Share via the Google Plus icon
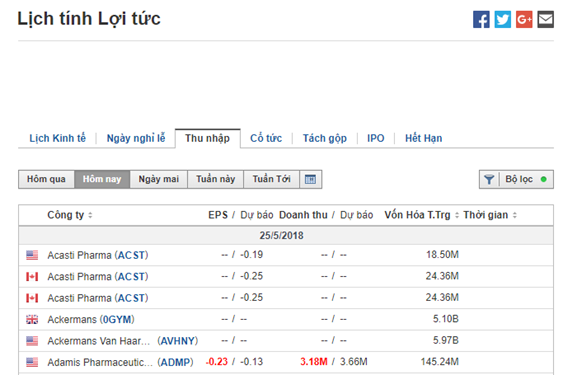This screenshot has height=375, width=563. (x=524, y=19)
